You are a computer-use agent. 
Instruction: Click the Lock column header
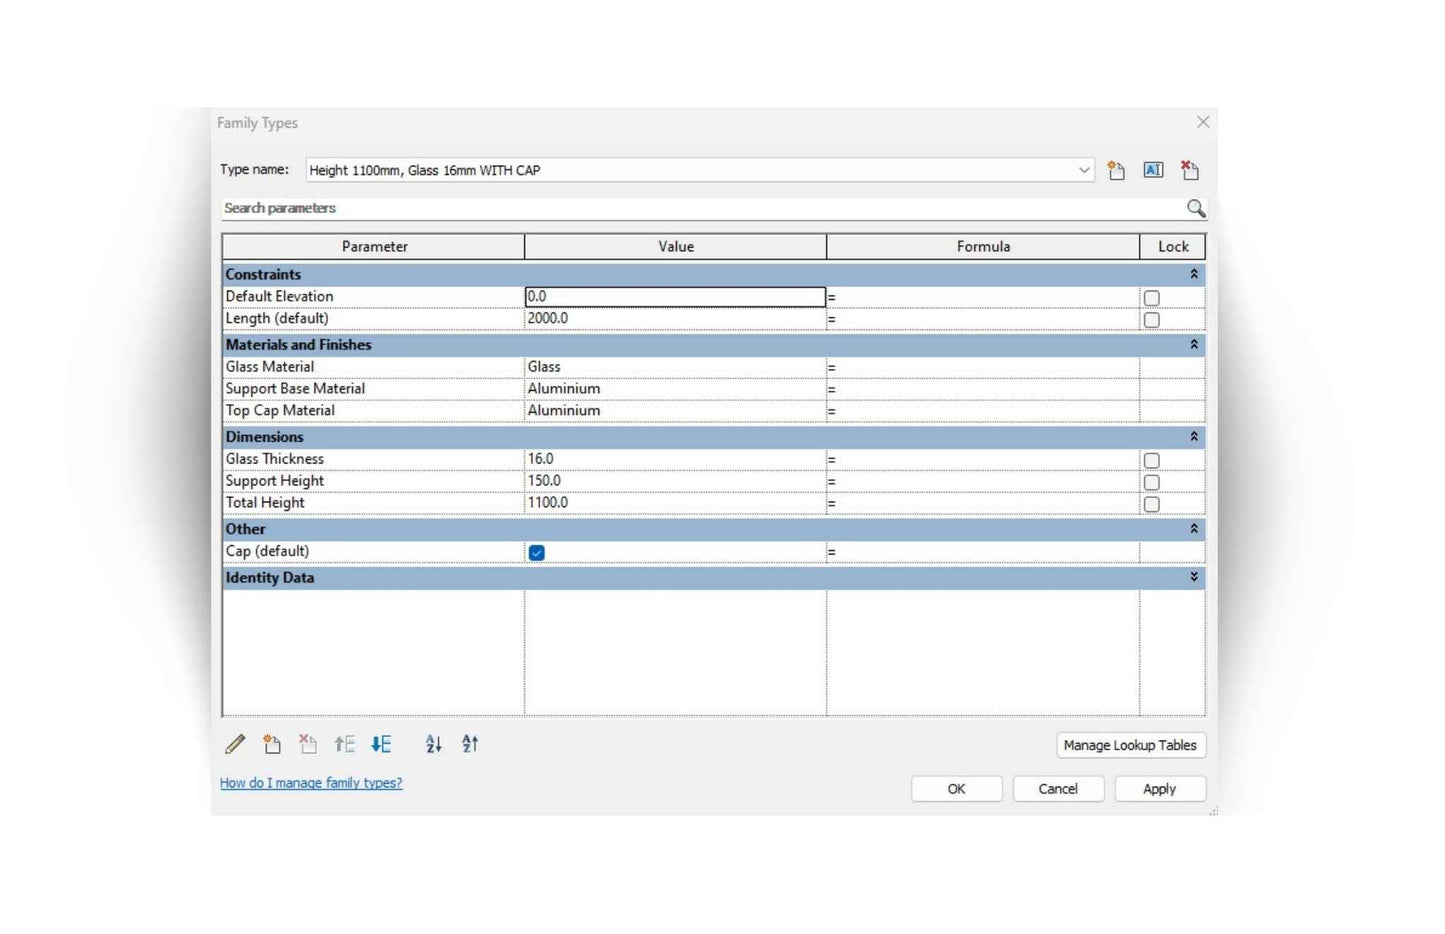pyautogui.click(x=1173, y=246)
